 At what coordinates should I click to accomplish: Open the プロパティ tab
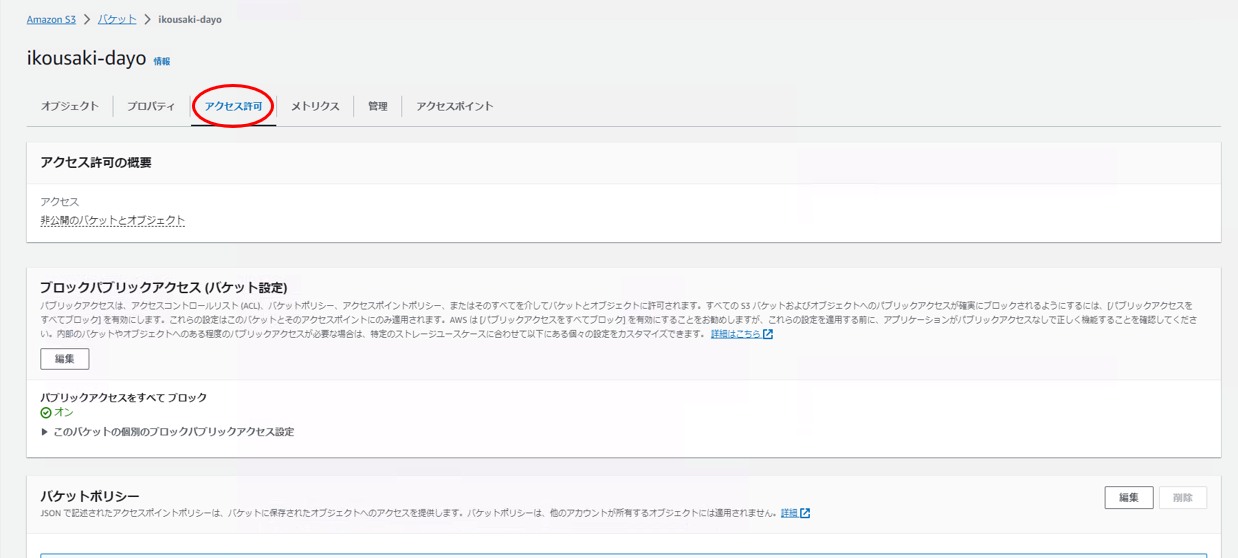(151, 106)
